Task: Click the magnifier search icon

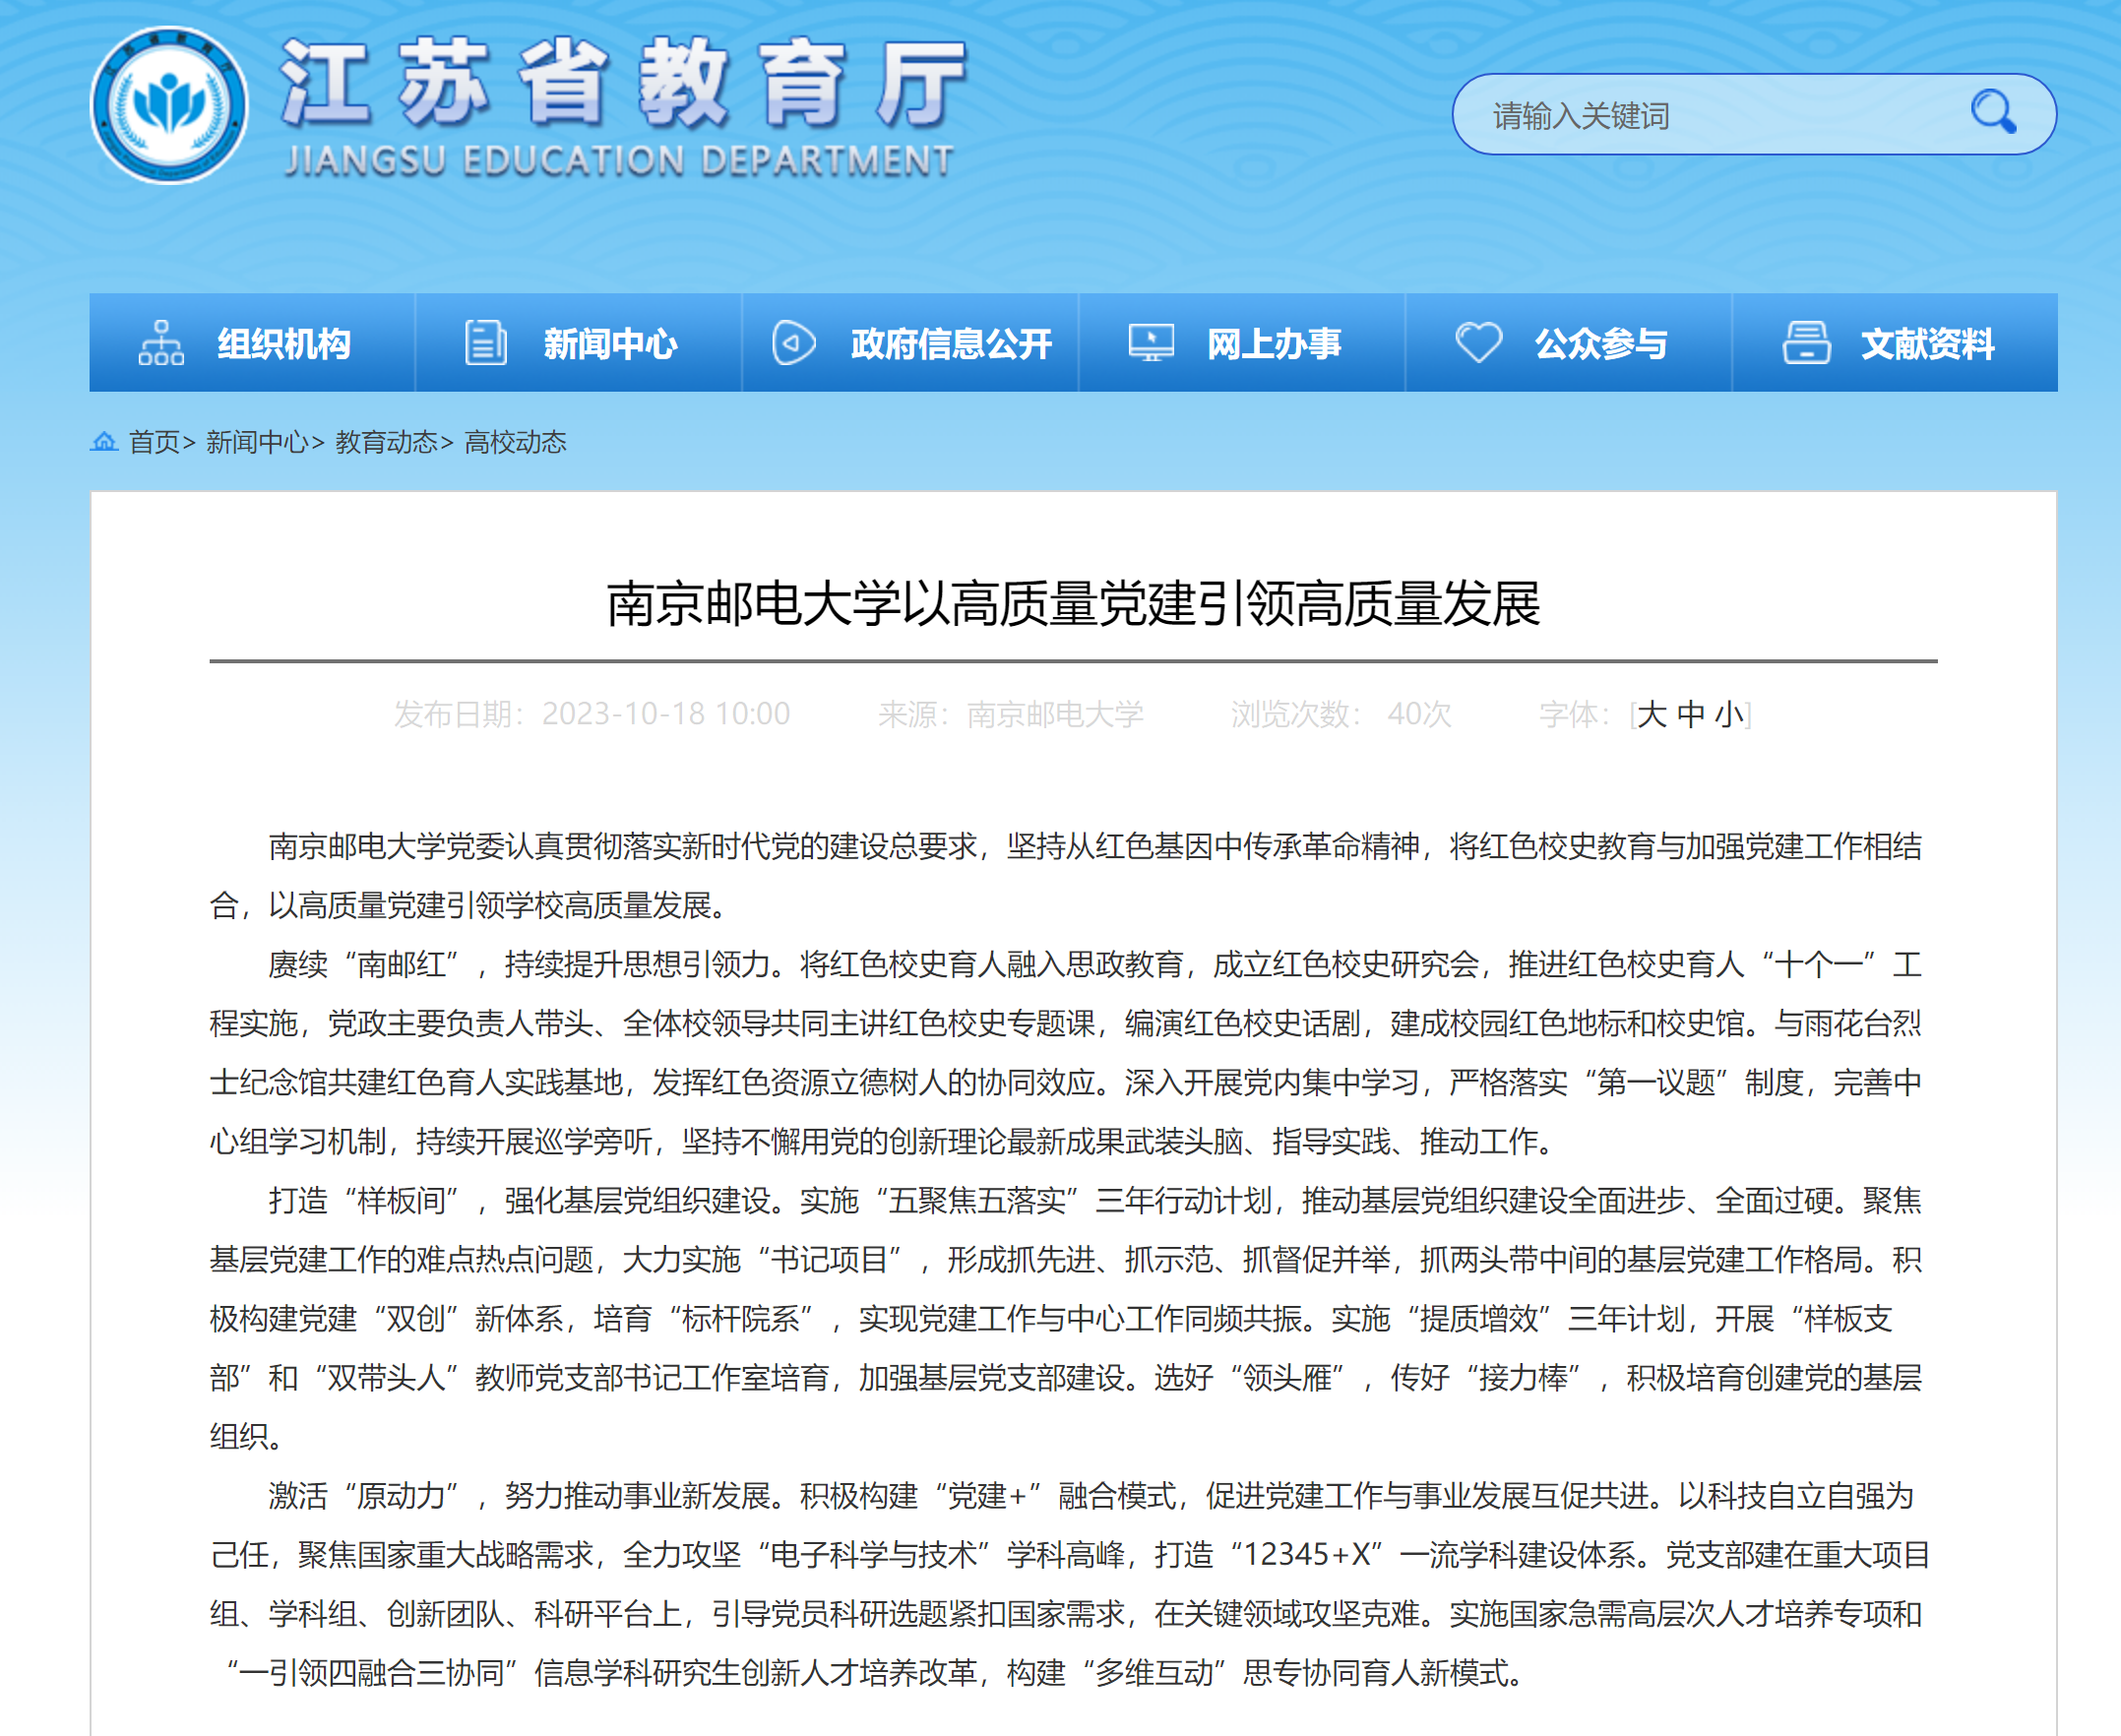Action: (x=1993, y=112)
